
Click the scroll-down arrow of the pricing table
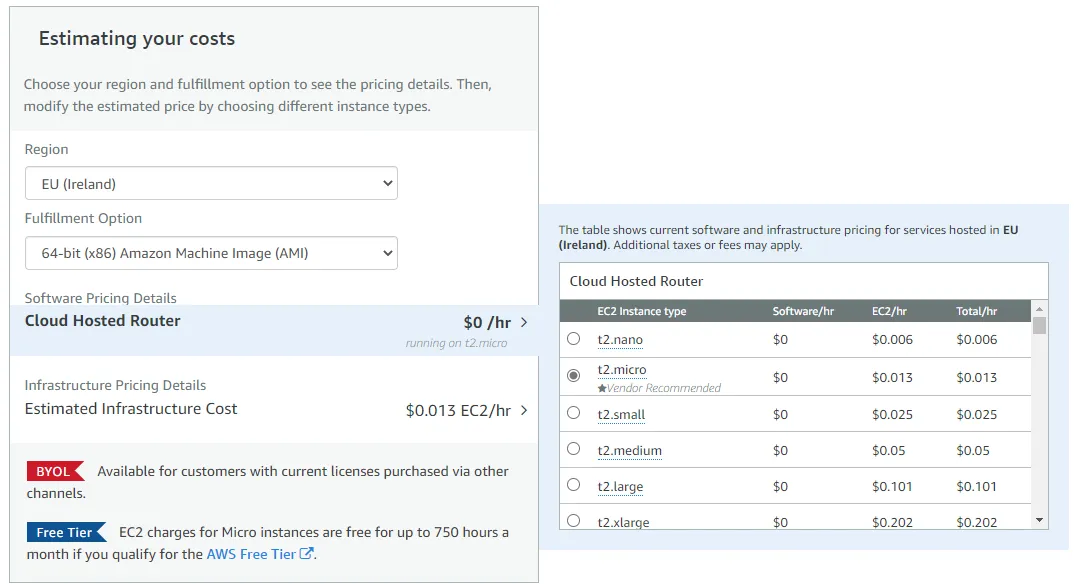(x=1039, y=520)
